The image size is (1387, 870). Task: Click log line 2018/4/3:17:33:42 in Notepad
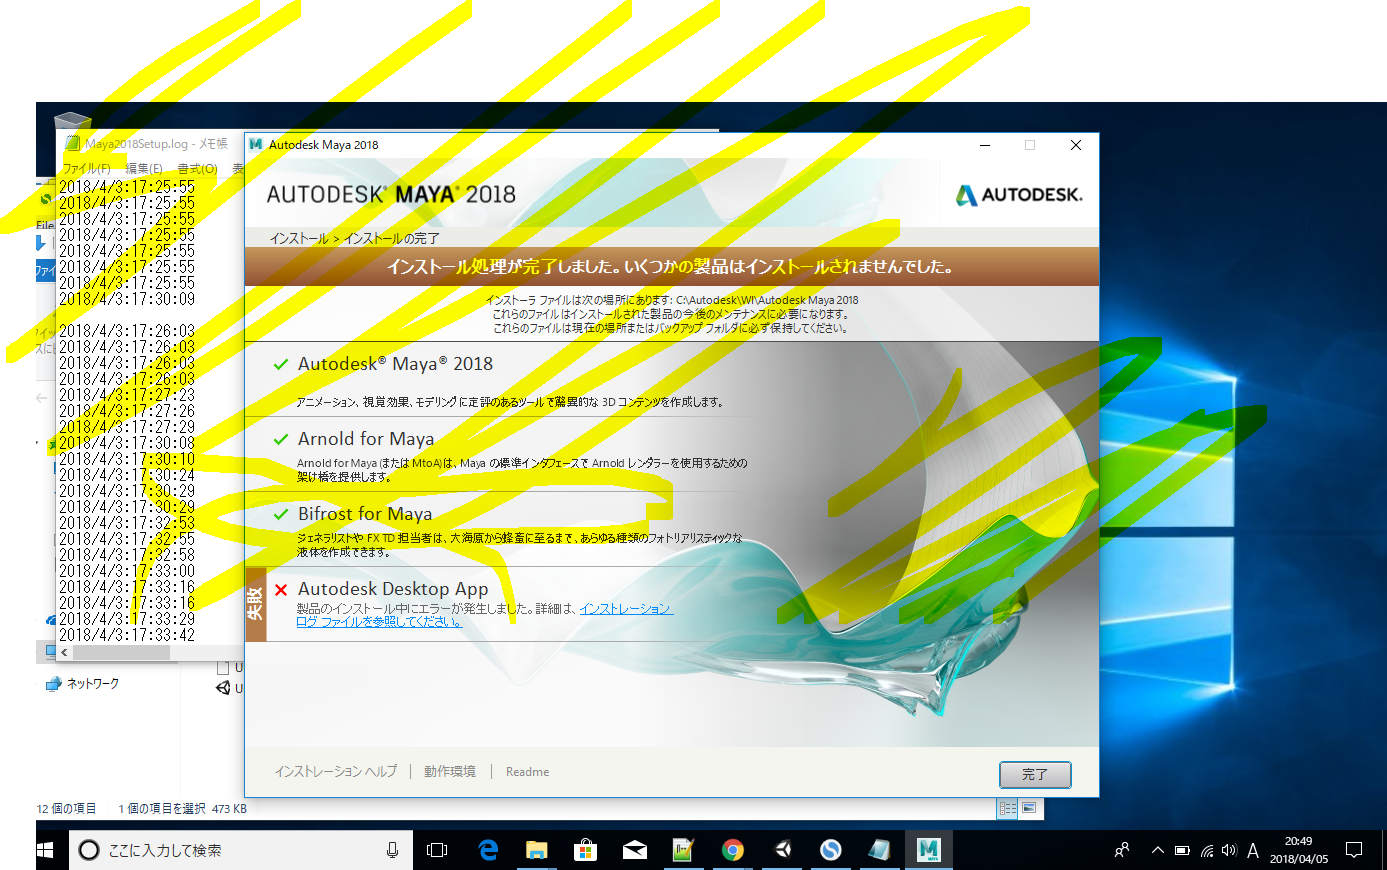coord(127,635)
